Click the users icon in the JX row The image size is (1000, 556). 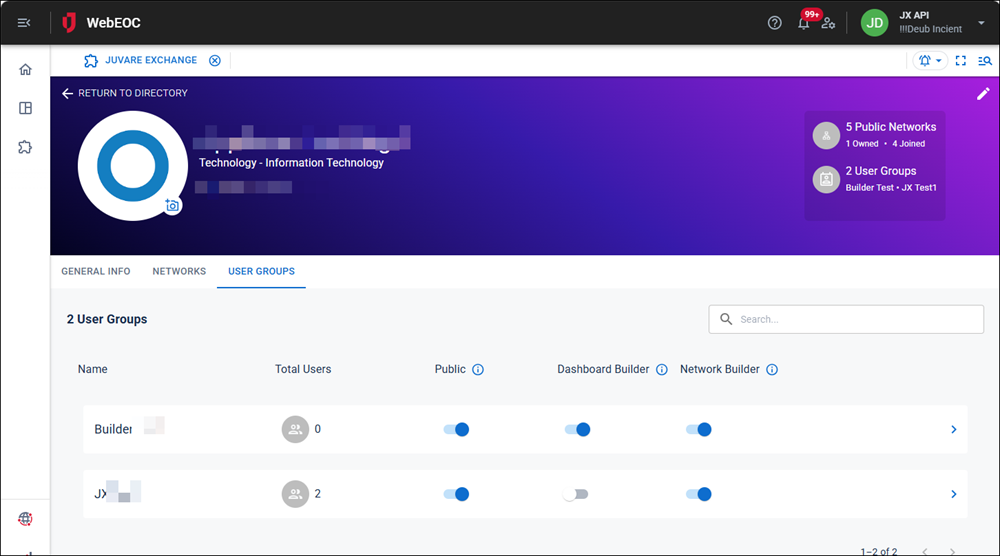(x=295, y=494)
